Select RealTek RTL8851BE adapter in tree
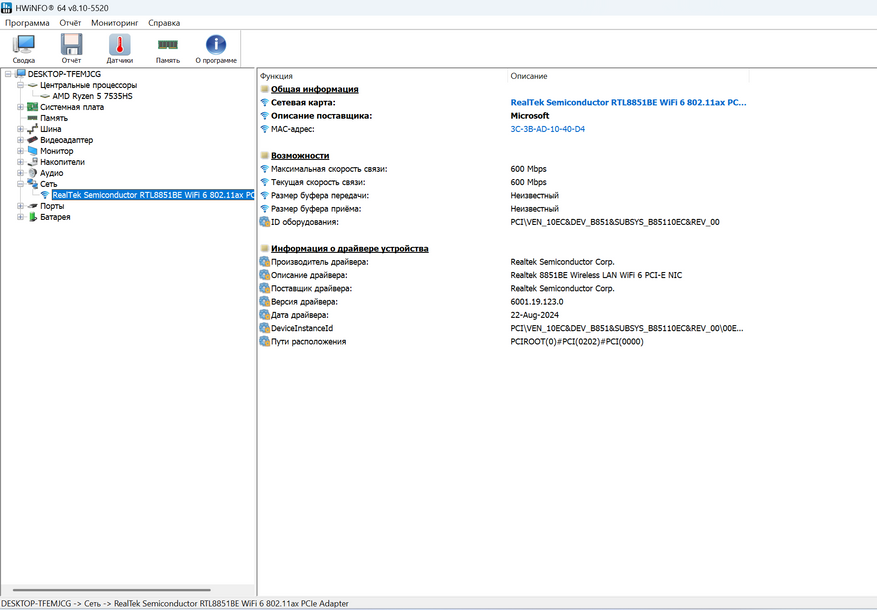 point(153,195)
